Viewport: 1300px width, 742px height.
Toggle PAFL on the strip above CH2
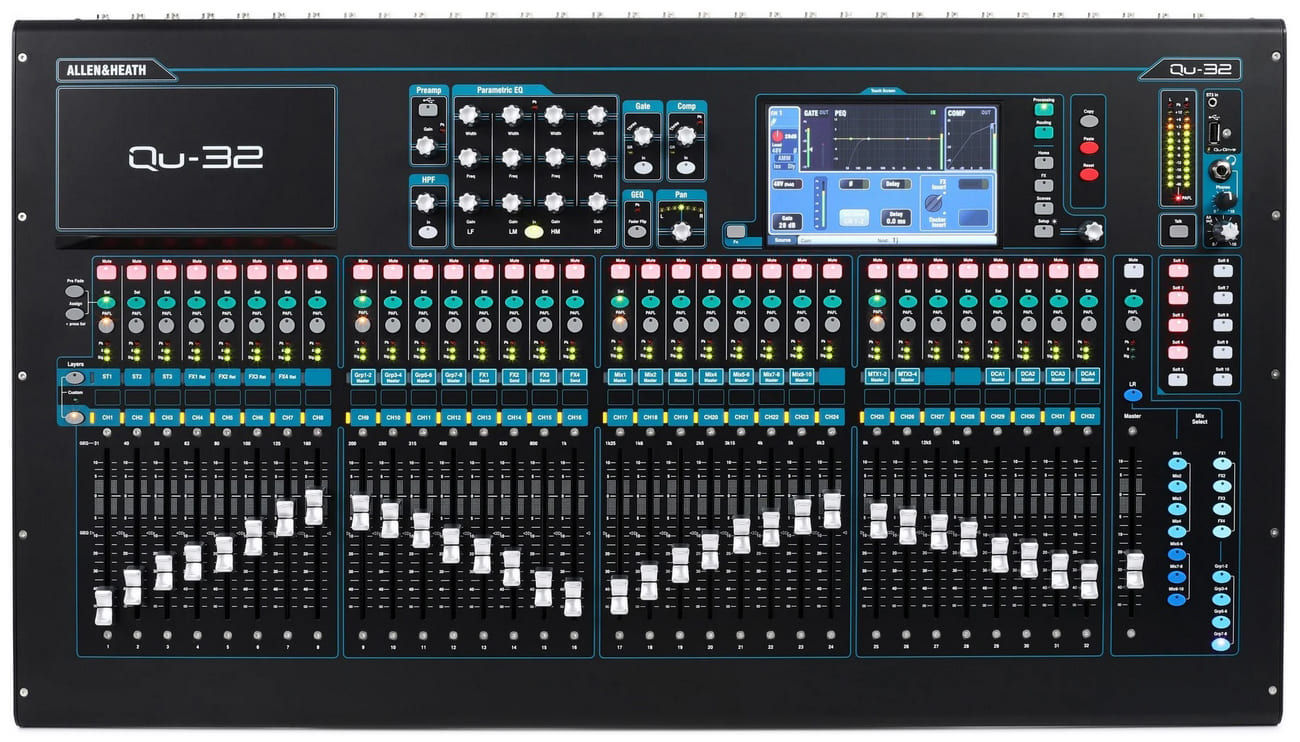point(136,325)
